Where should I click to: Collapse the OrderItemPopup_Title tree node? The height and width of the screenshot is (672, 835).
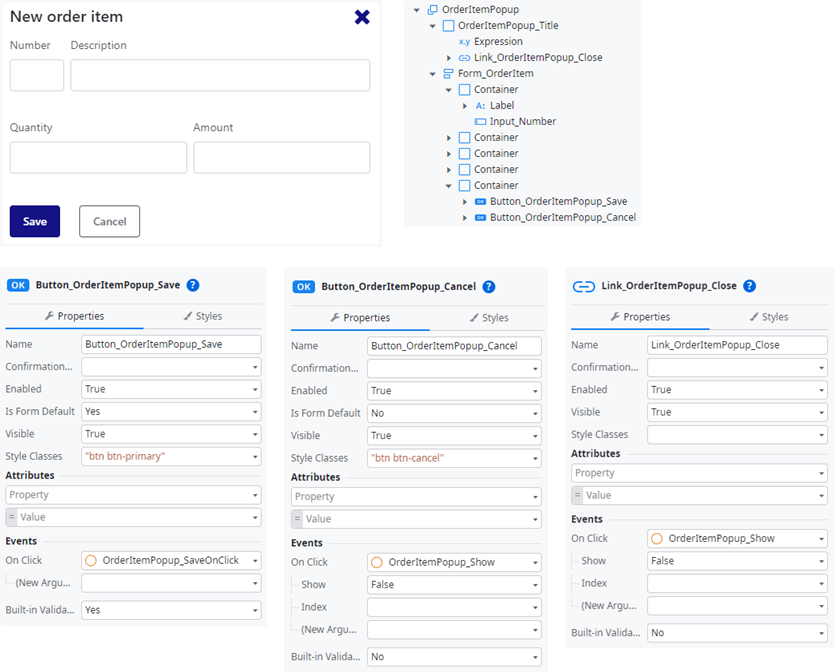[x=433, y=26]
